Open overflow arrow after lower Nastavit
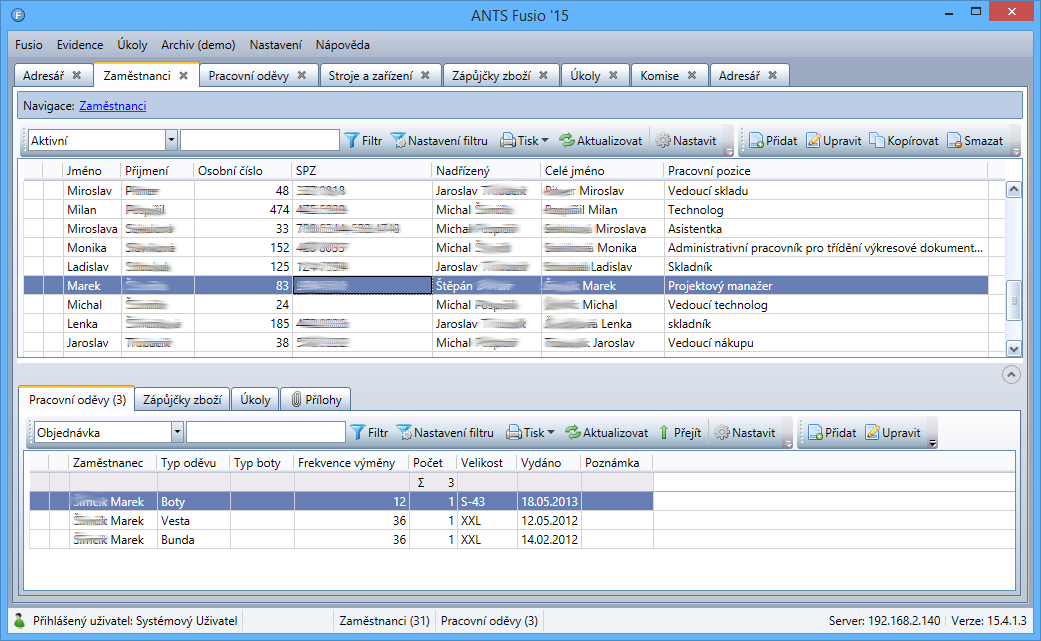Image resolution: width=1041 pixels, height=641 pixels. (x=787, y=443)
